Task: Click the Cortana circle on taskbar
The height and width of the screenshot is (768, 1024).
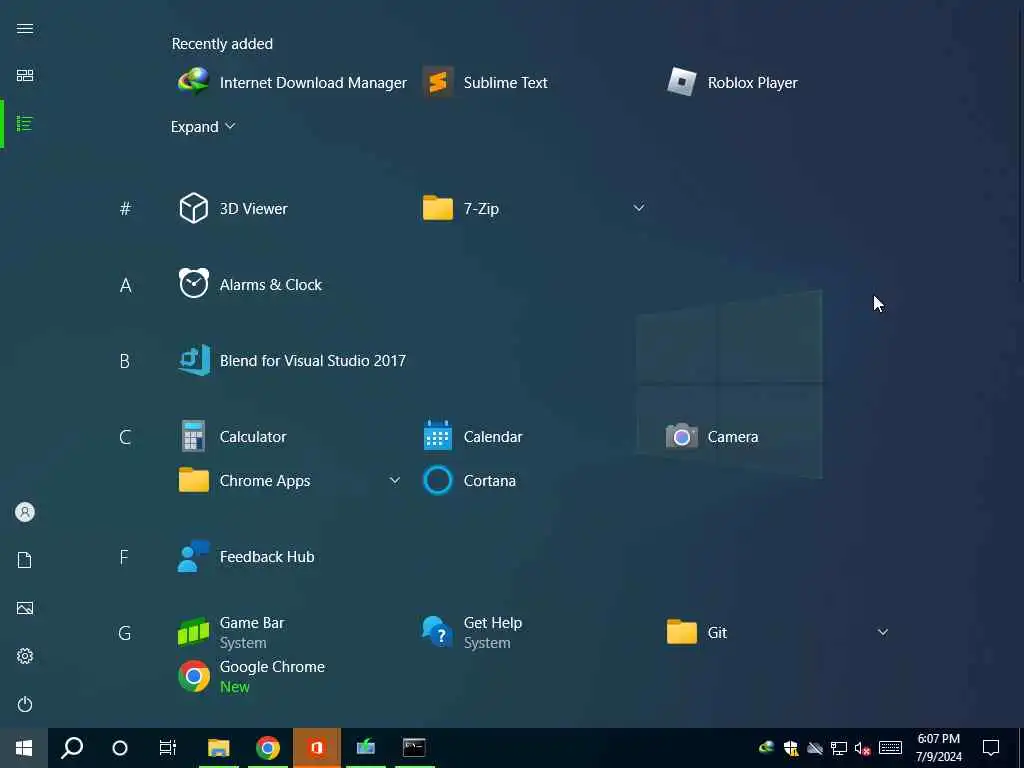Action: [x=120, y=748]
